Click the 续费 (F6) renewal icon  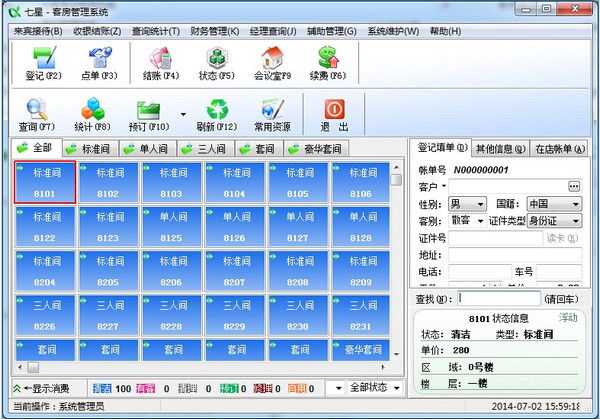point(326,63)
